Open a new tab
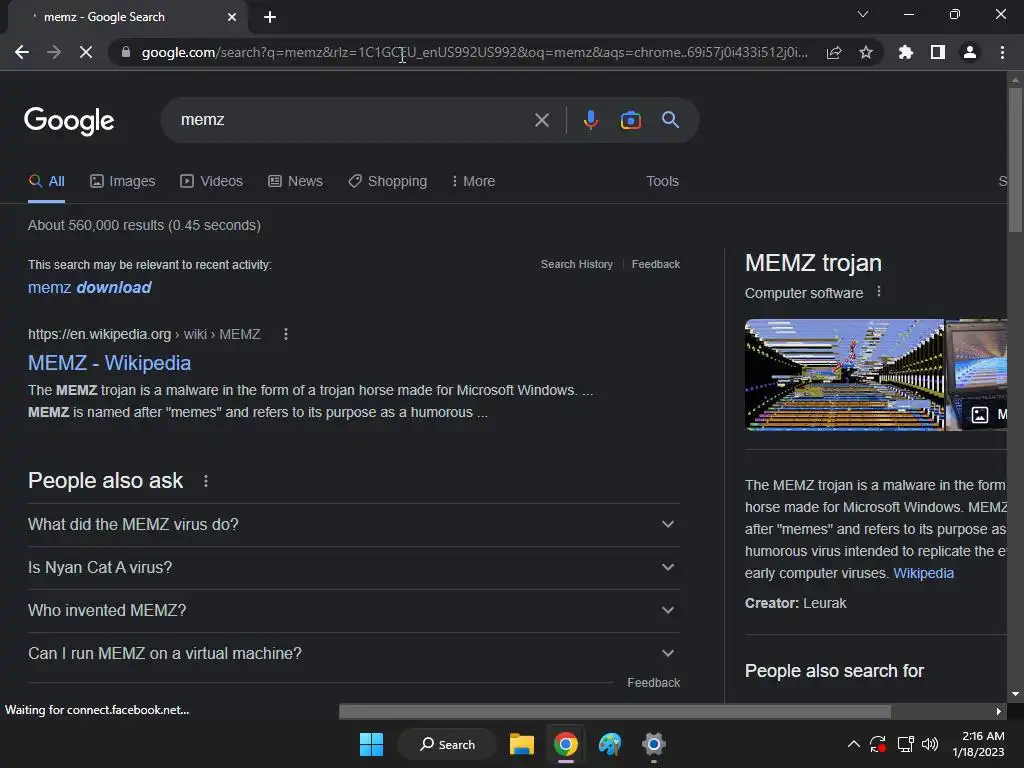1024x768 pixels. pyautogui.click(x=270, y=17)
